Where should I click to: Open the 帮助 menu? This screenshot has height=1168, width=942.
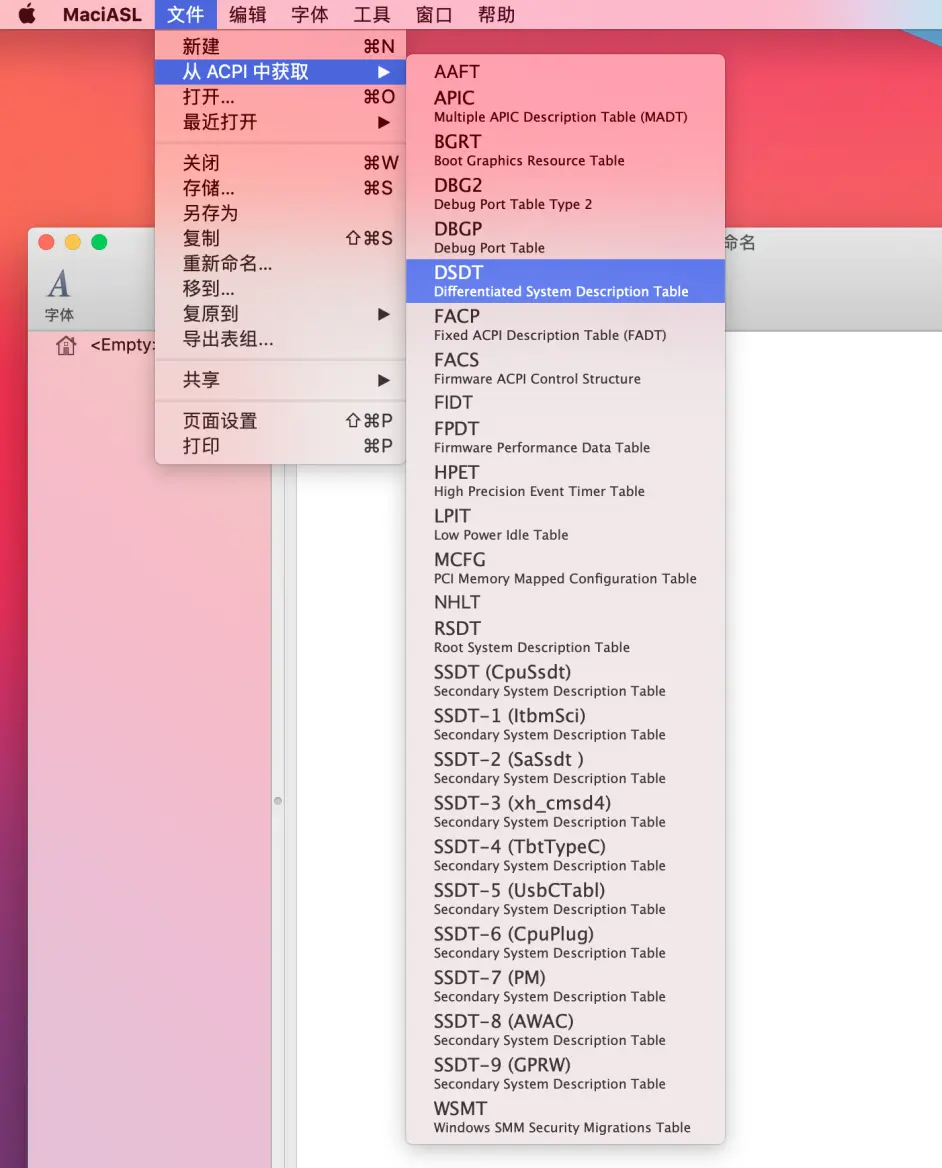click(496, 14)
